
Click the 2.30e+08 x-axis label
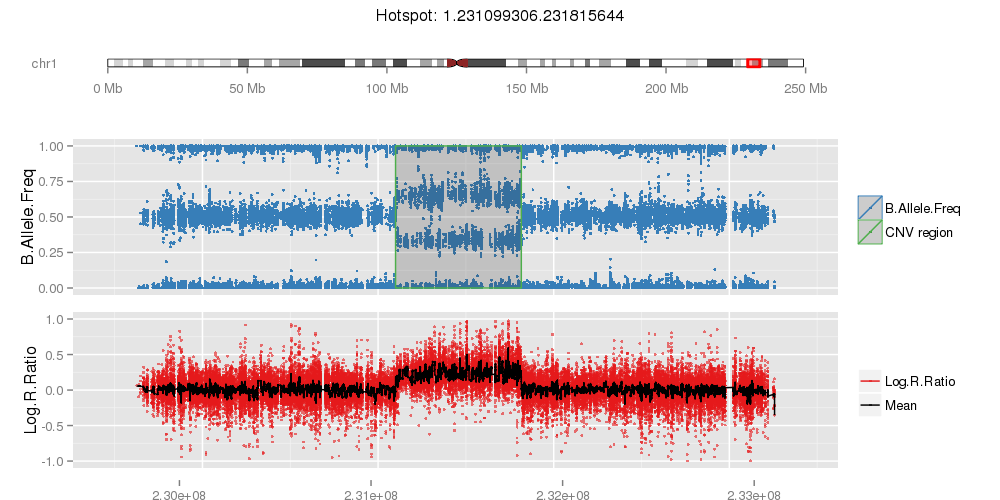pyautogui.click(x=179, y=494)
